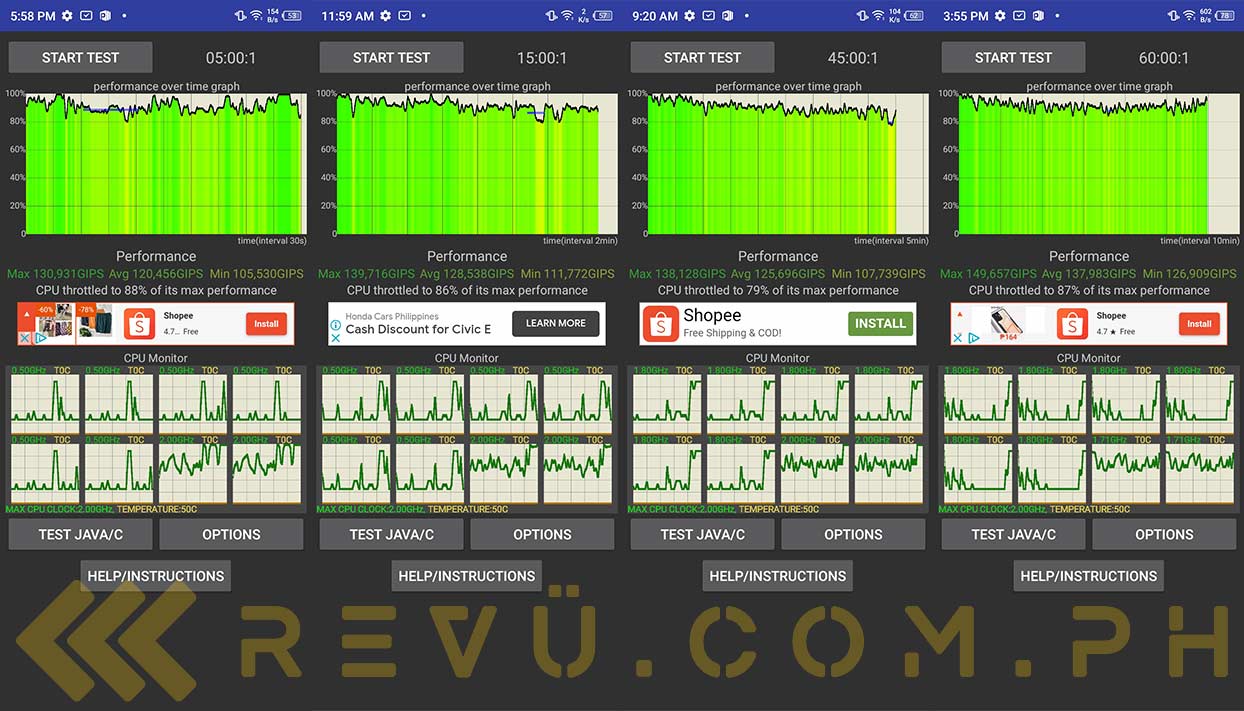The width and height of the screenshot is (1244, 711).
Task: Tap the battery indicator in the 3:55 PM status bar
Action: (1227, 16)
